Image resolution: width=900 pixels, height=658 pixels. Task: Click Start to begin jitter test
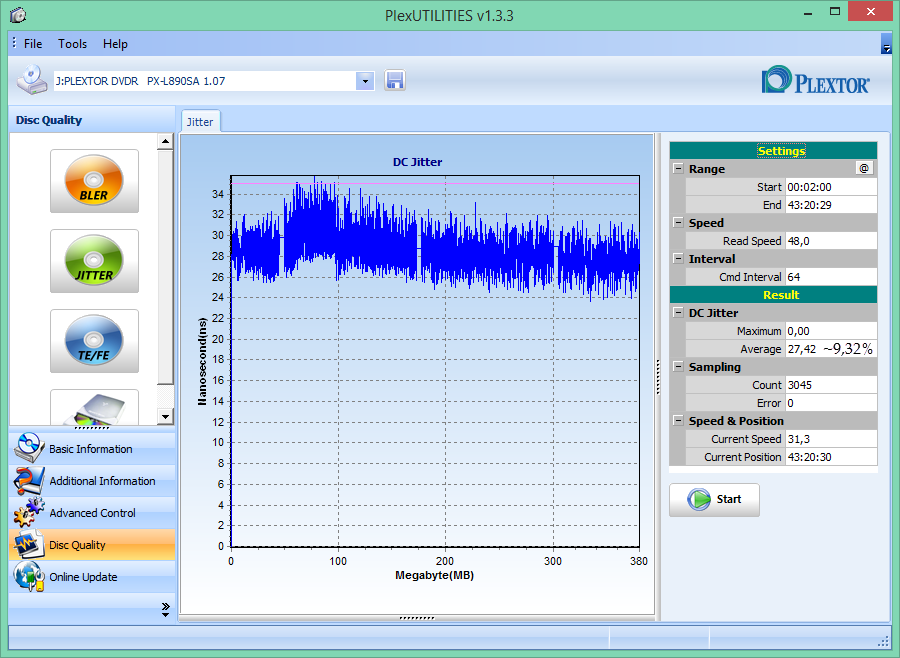(x=714, y=500)
